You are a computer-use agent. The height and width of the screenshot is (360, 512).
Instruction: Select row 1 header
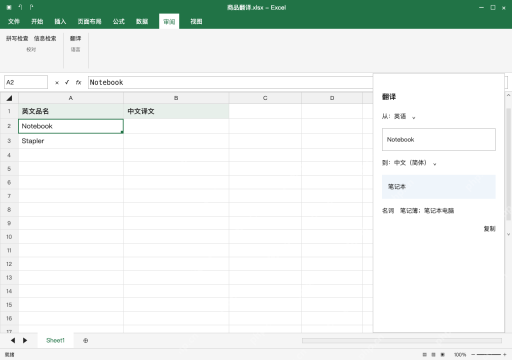[9, 111]
